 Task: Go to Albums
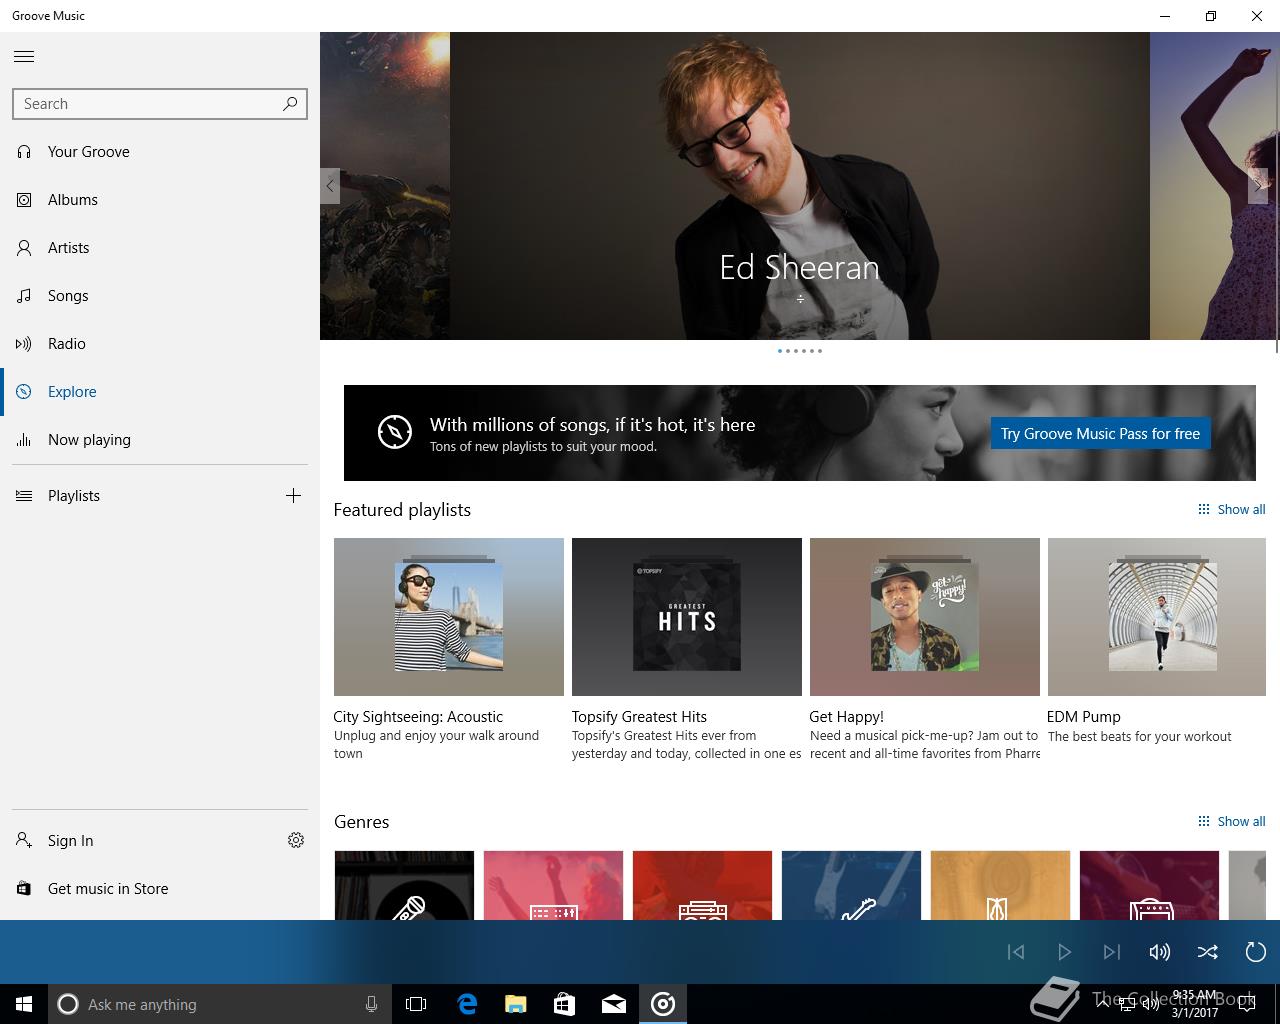(x=160, y=200)
